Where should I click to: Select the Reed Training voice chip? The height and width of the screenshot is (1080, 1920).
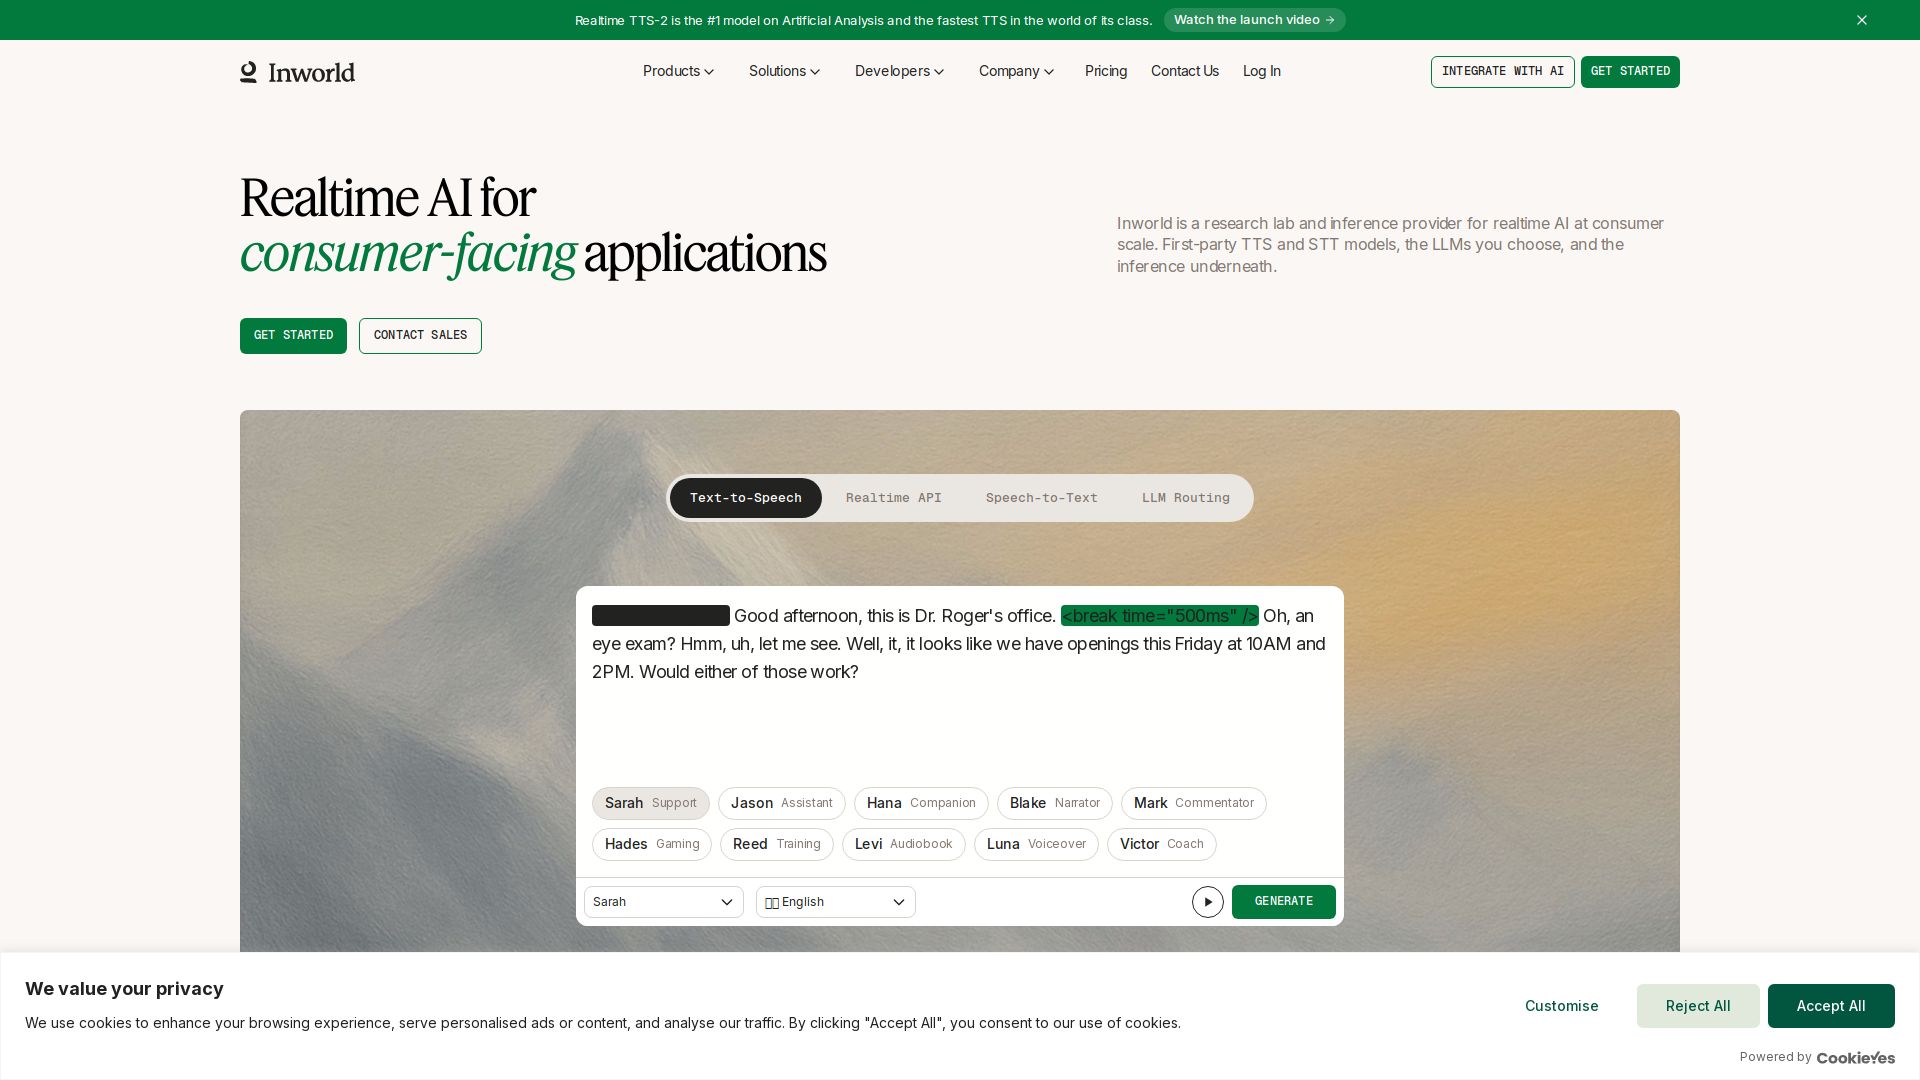[777, 845]
